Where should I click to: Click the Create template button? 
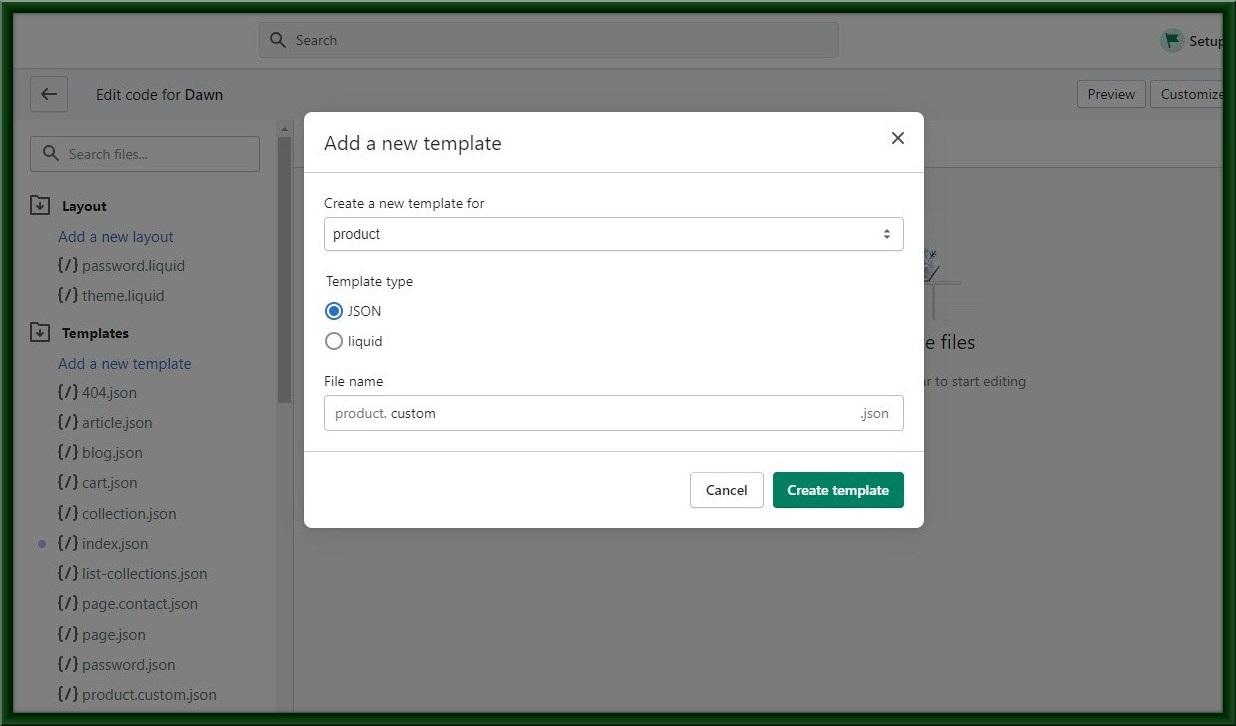point(838,490)
